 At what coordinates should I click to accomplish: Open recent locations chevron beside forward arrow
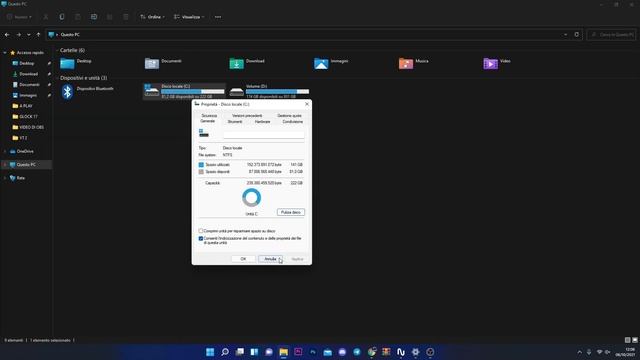[x=29, y=35]
